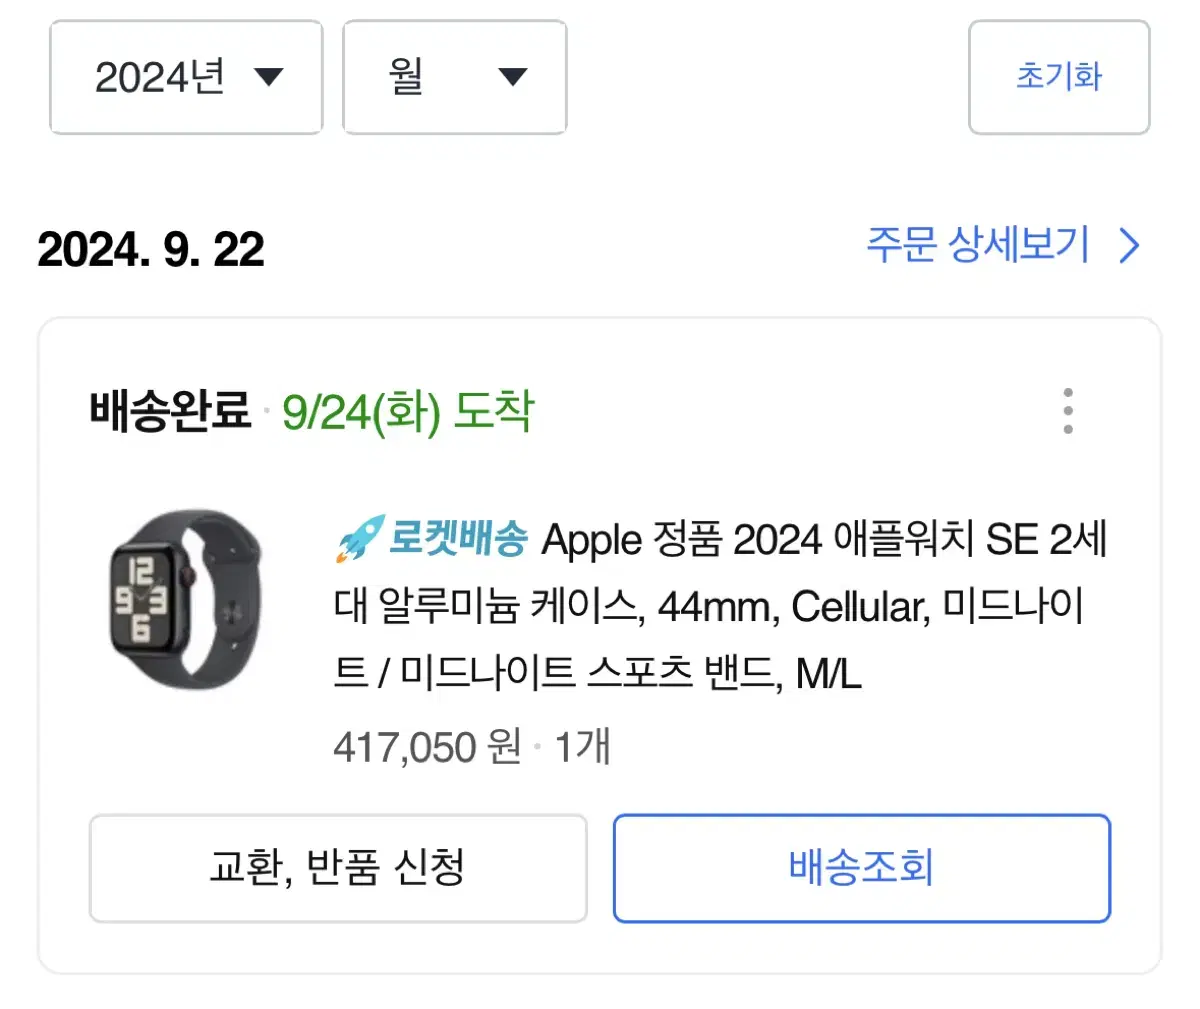
Task: Click the 교환, 반품 신청 button
Action: (338, 868)
